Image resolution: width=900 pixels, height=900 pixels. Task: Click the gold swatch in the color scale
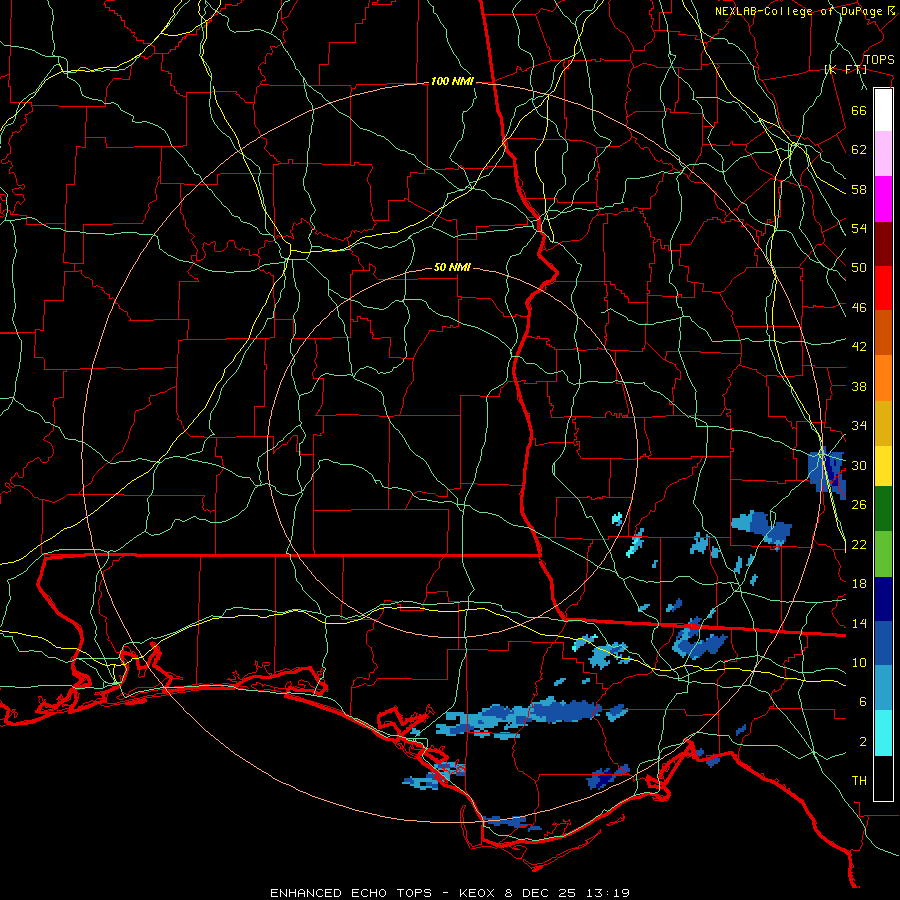coord(883,424)
